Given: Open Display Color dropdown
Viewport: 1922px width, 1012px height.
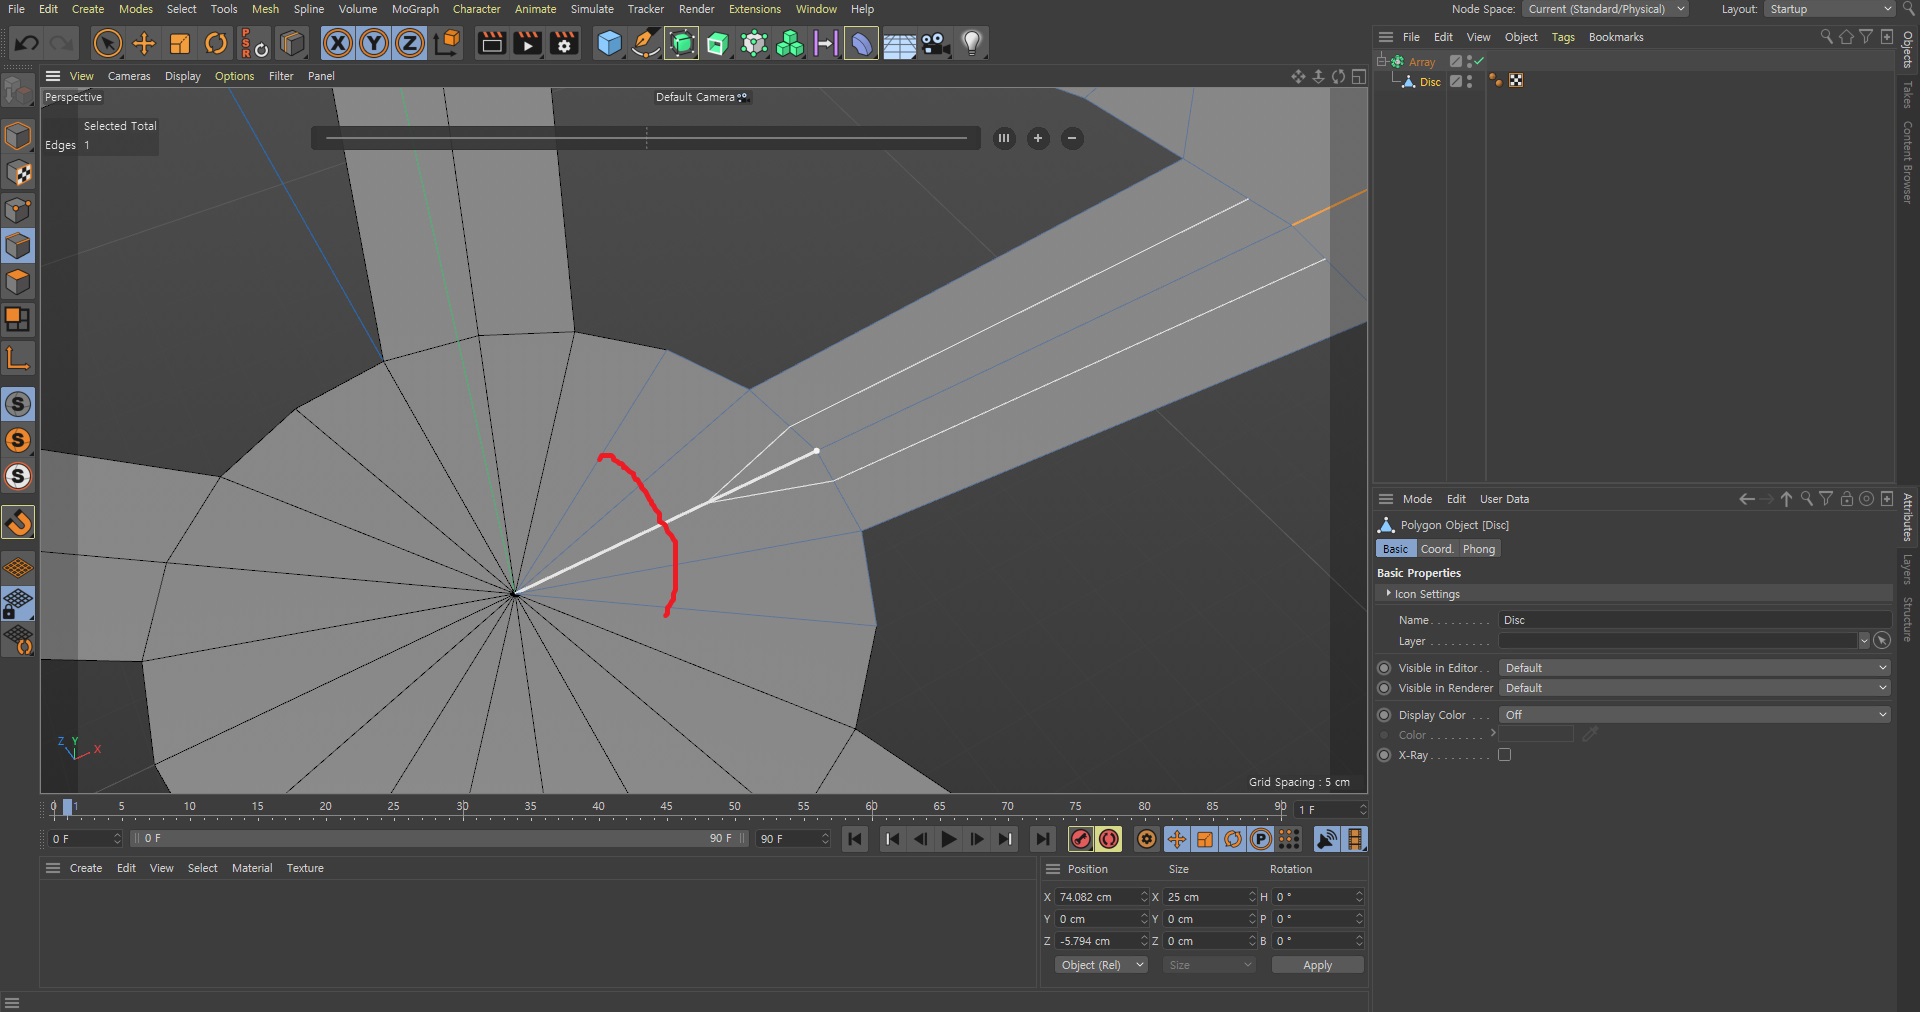Looking at the screenshot, I should (x=1695, y=715).
